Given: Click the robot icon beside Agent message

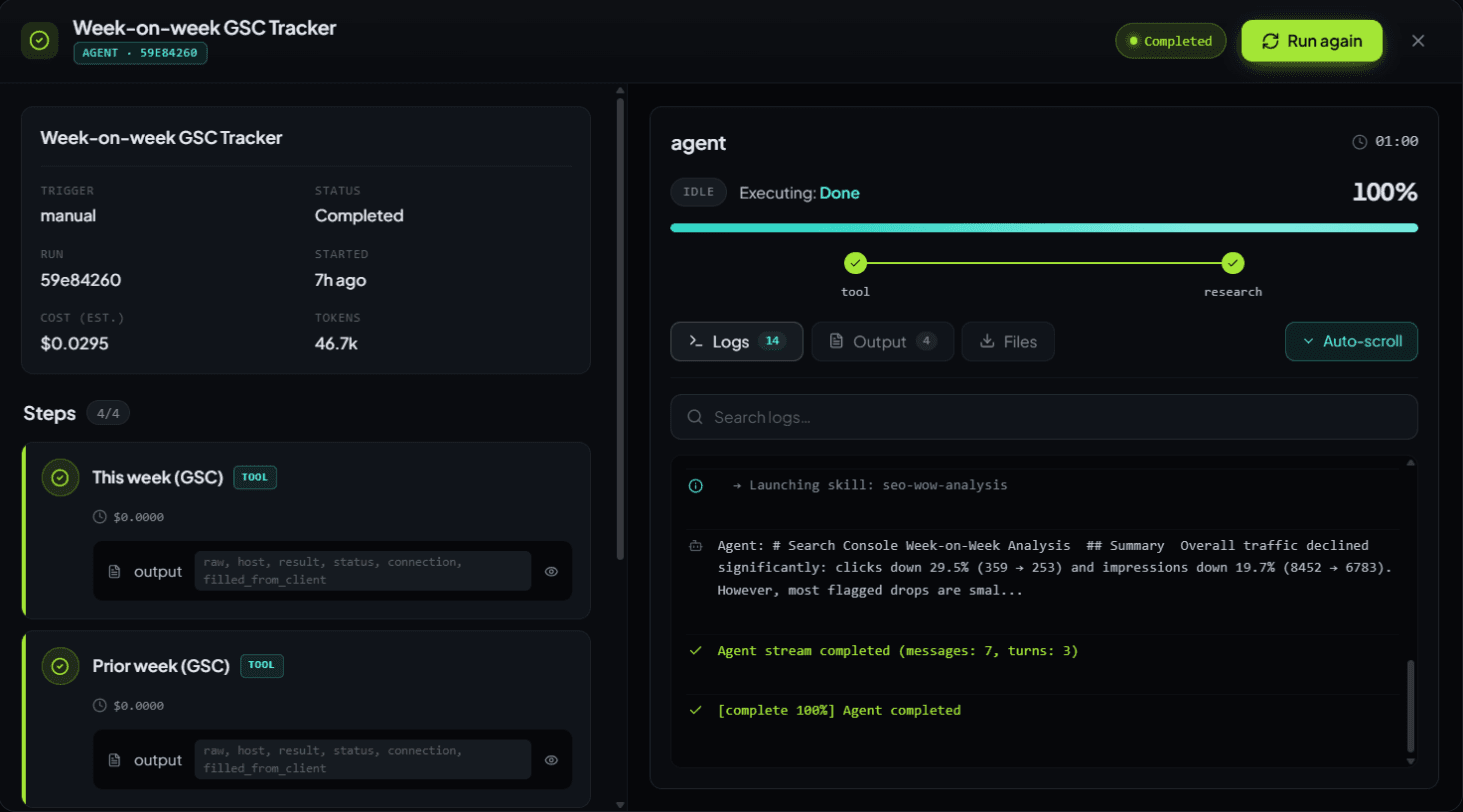Looking at the screenshot, I should 696,546.
